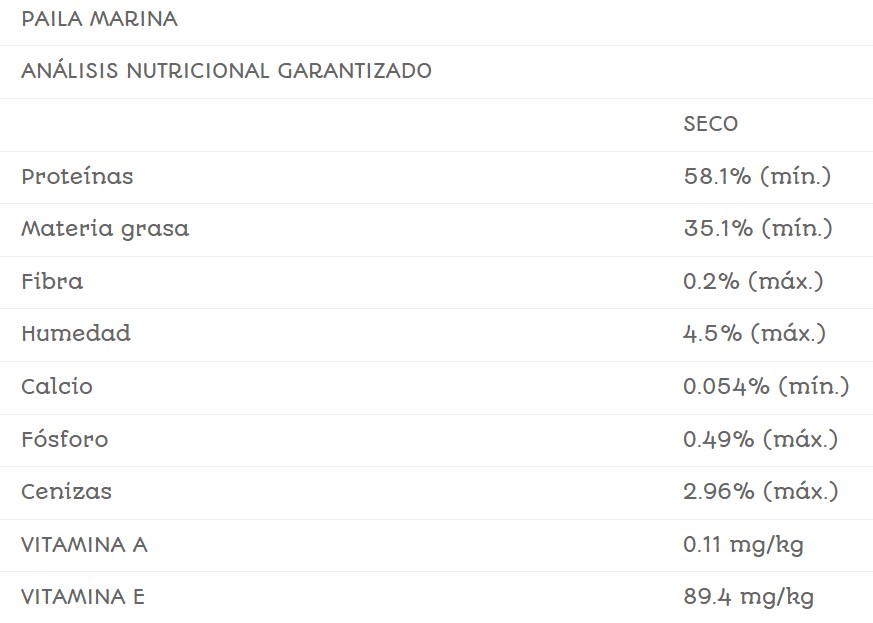Click the 4.5% (máx.) moisture value
Screen dimensions: 873x623
(754, 334)
